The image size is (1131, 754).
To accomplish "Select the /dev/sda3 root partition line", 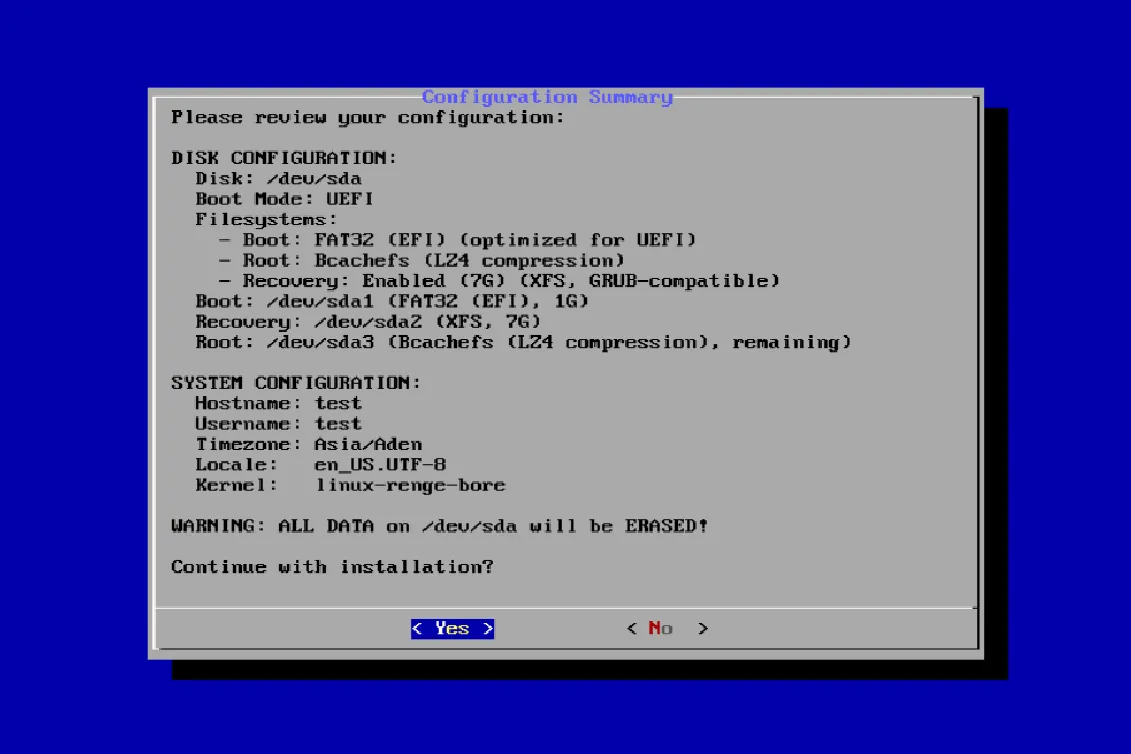I will [523, 343].
